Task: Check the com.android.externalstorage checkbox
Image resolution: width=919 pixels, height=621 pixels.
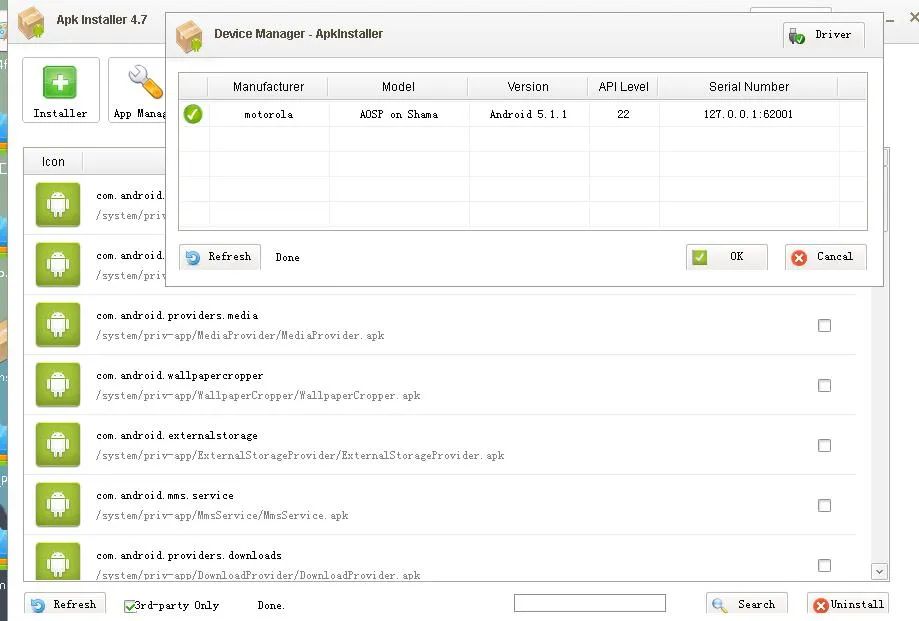Action: (824, 445)
